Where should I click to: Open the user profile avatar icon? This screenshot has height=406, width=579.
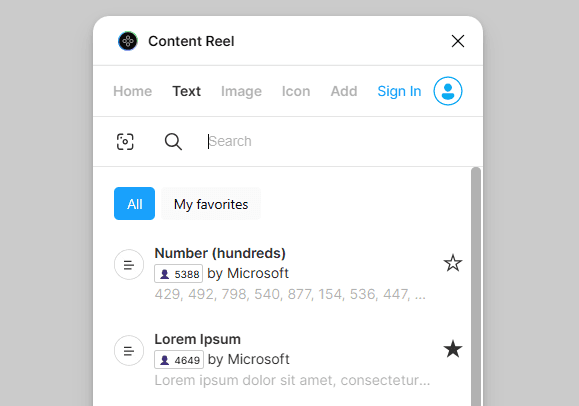tap(448, 91)
